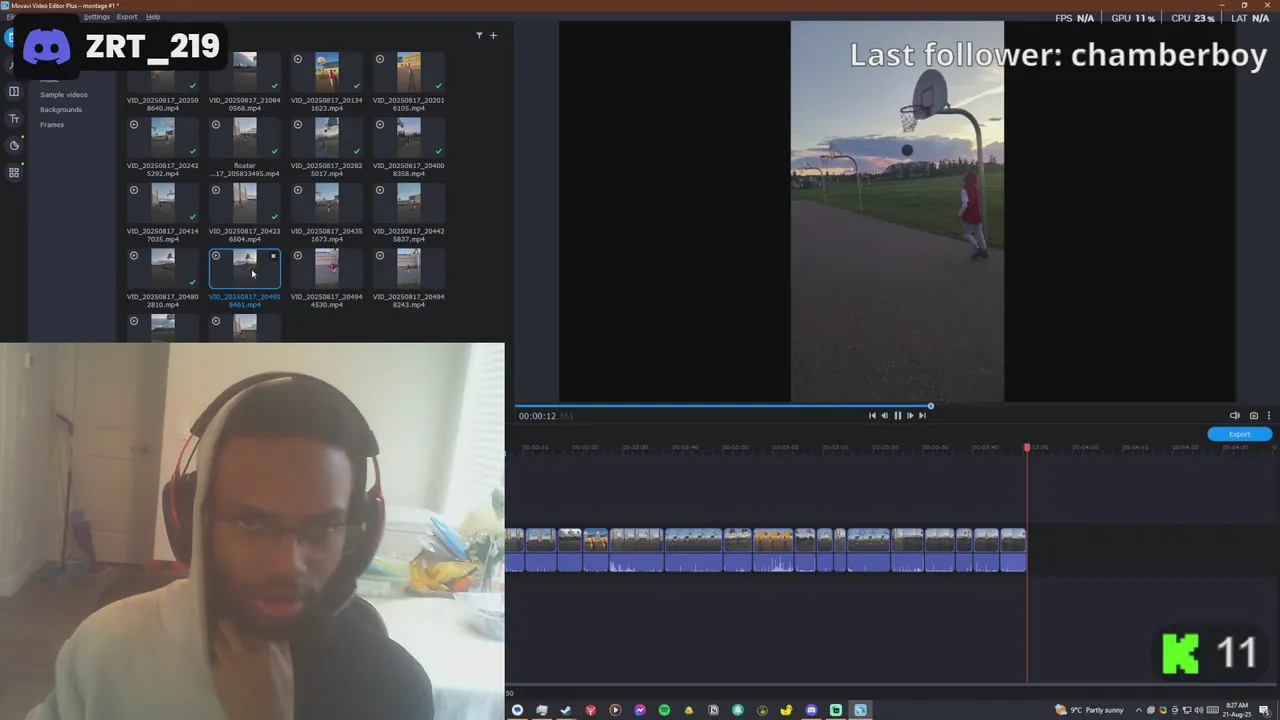Open the Export menu
Image resolution: width=1280 pixels, height=720 pixels.
click(127, 17)
